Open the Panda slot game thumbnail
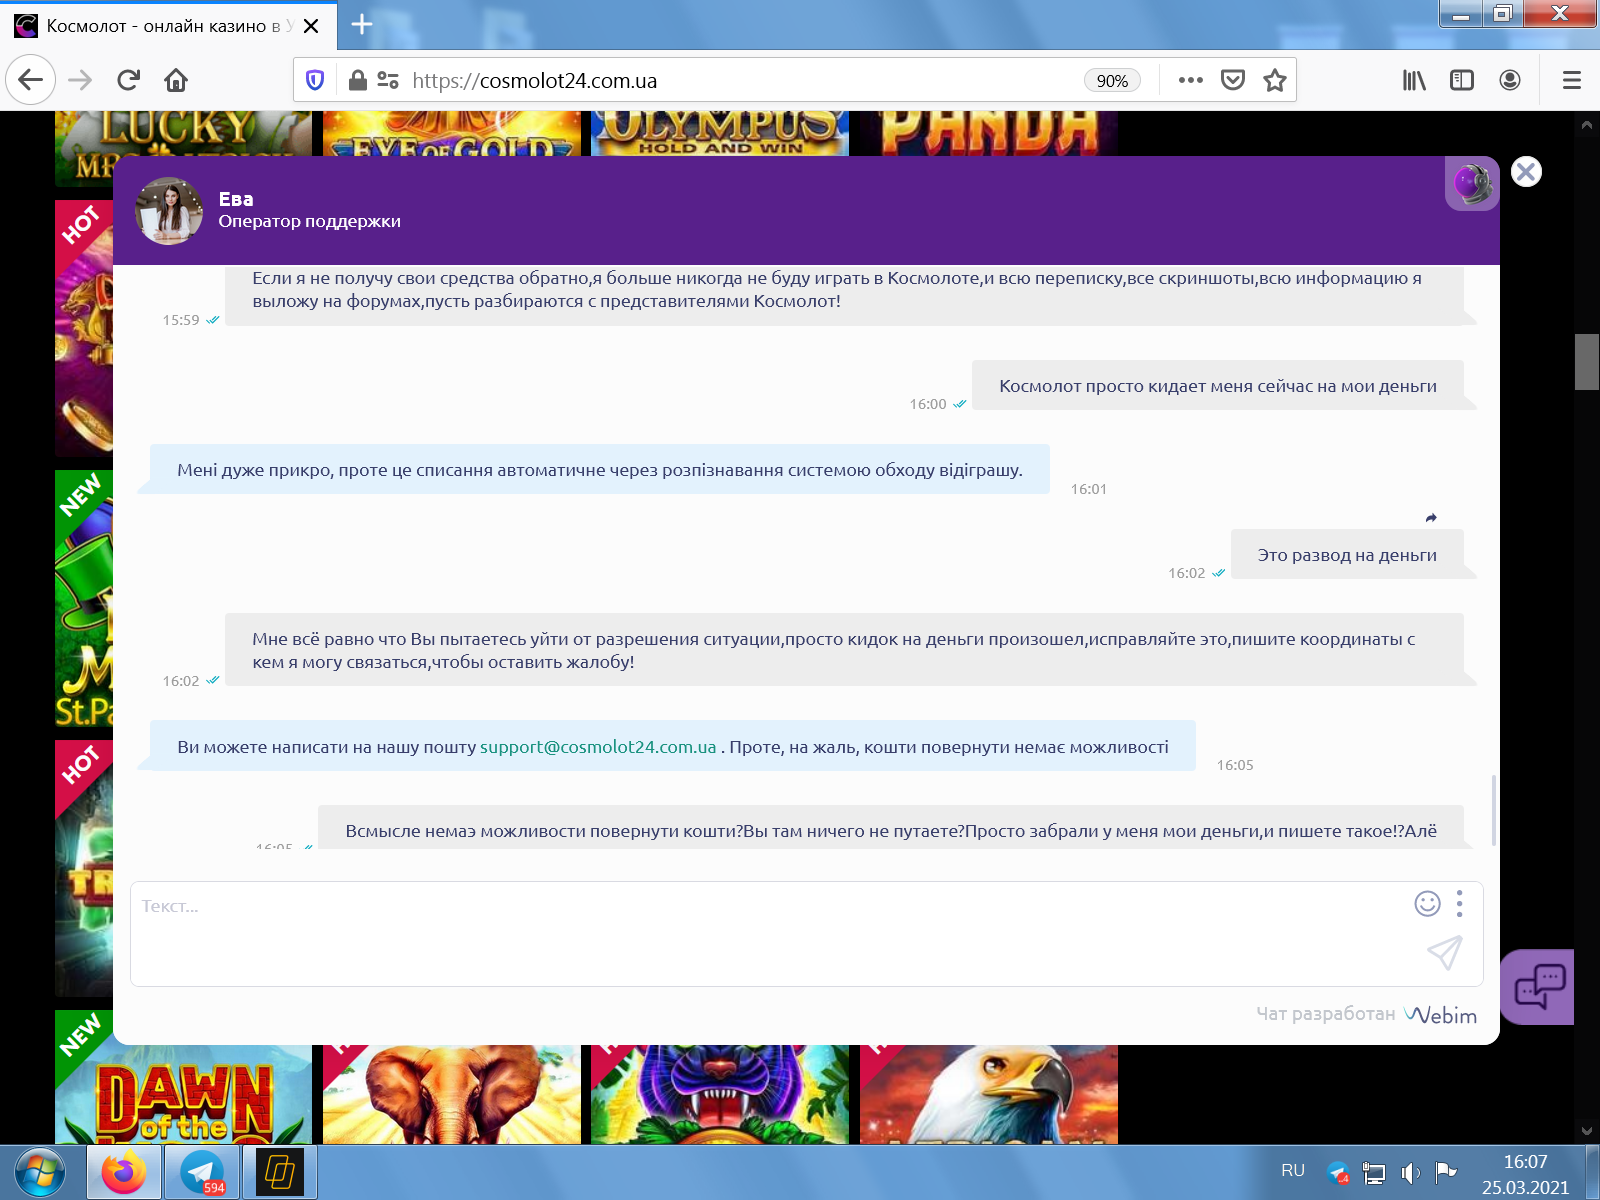The width and height of the screenshot is (1600, 1200). coord(989,134)
